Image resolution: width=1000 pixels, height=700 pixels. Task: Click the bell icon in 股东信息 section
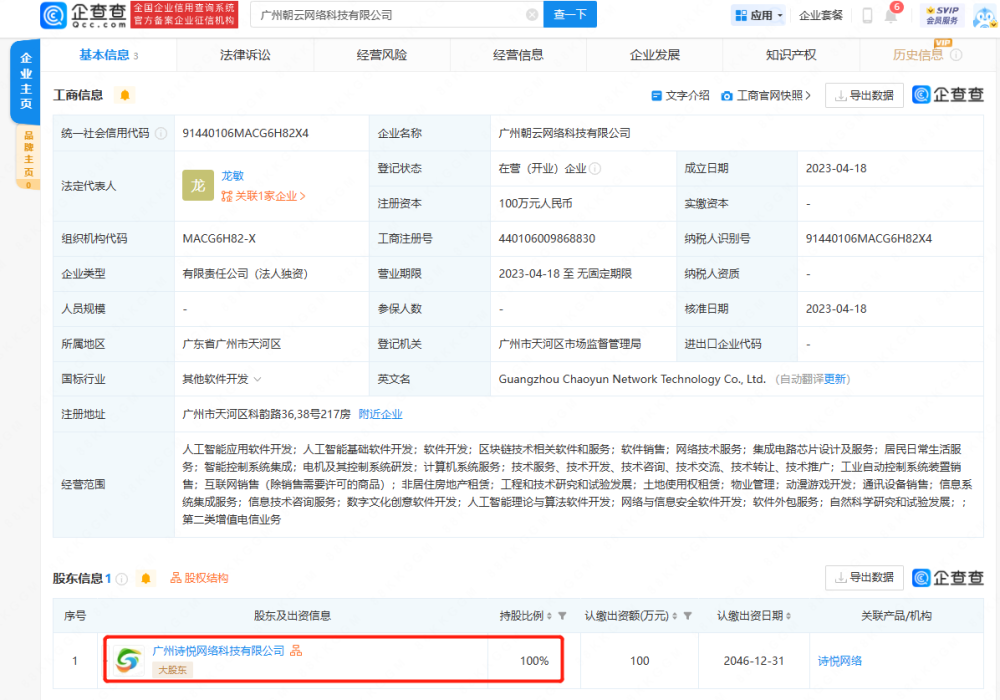(x=145, y=579)
